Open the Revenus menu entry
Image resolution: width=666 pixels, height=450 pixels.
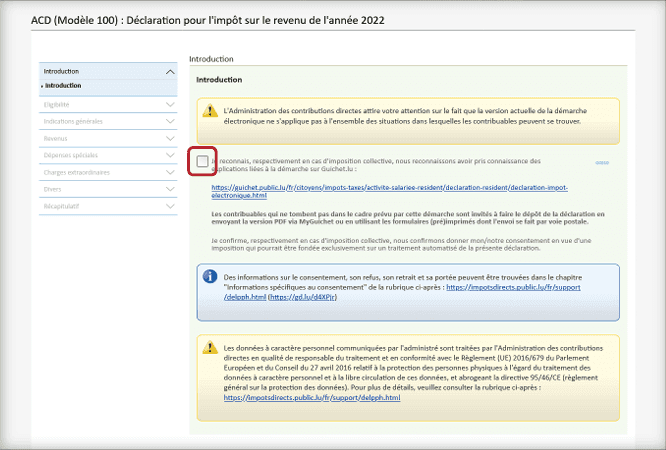56,139
